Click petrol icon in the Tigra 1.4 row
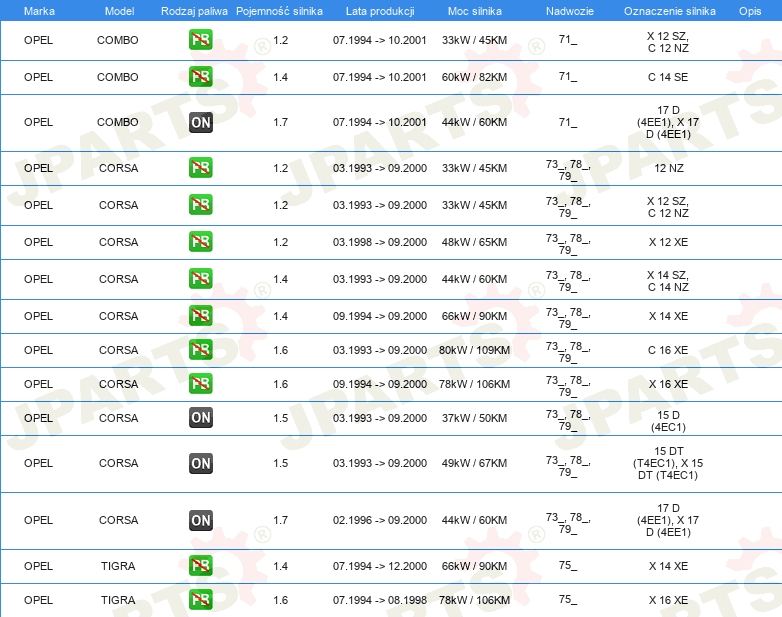The height and width of the screenshot is (617, 782). click(x=200, y=566)
